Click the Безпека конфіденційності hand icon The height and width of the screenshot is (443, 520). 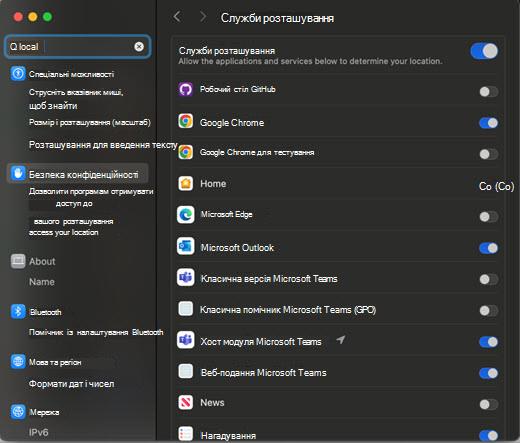[x=18, y=173]
